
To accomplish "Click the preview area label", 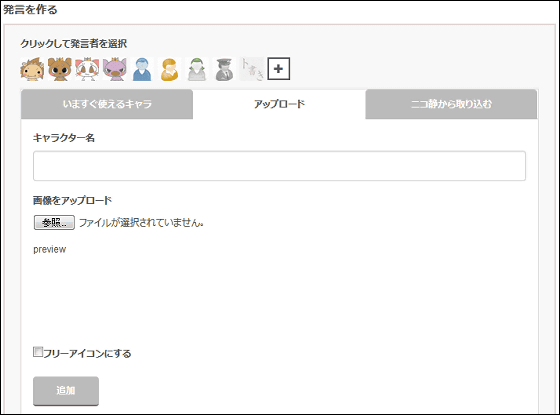I will click(50, 249).
